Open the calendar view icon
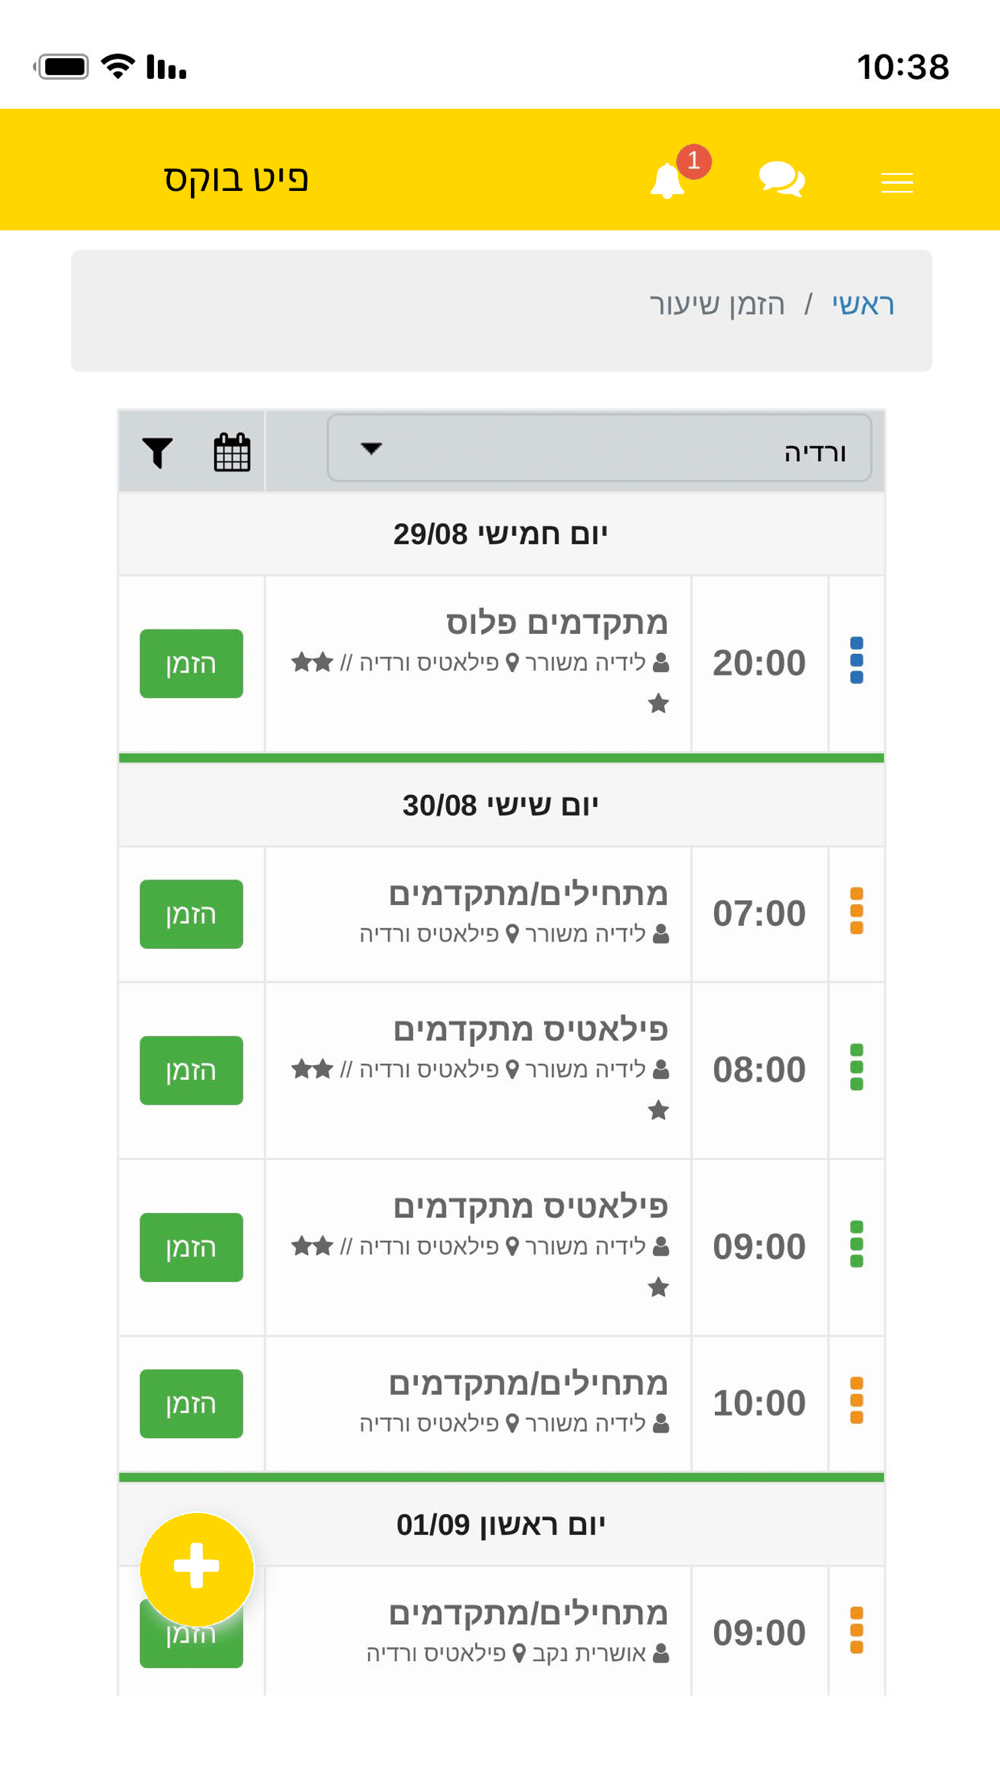The width and height of the screenshot is (1000, 1778). pos(232,452)
